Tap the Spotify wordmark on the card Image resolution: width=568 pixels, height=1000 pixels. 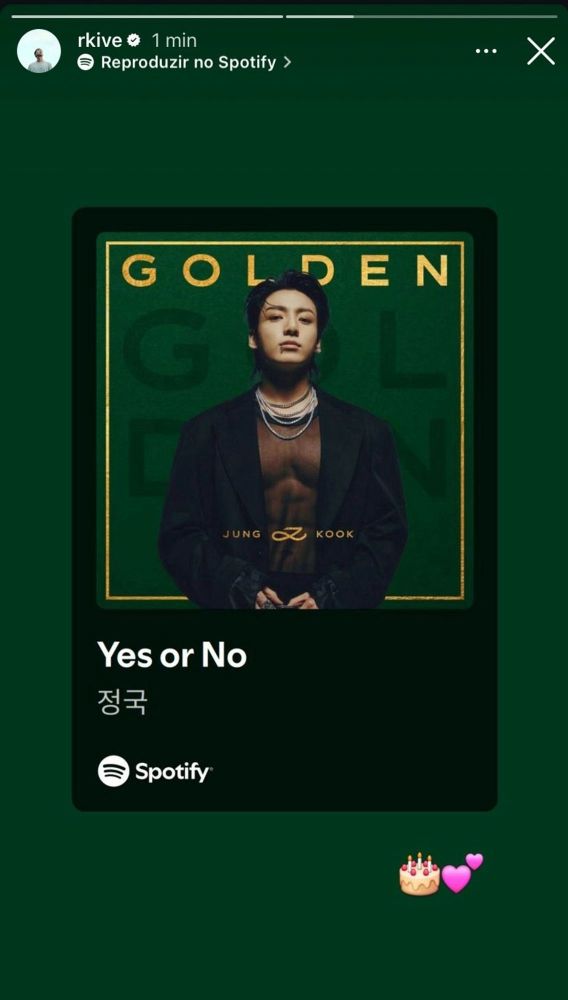click(x=173, y=772)
